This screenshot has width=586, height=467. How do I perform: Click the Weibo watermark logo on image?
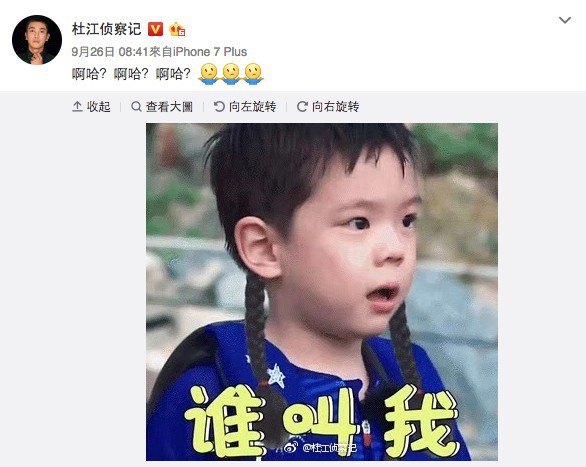(x=291, y=447)
